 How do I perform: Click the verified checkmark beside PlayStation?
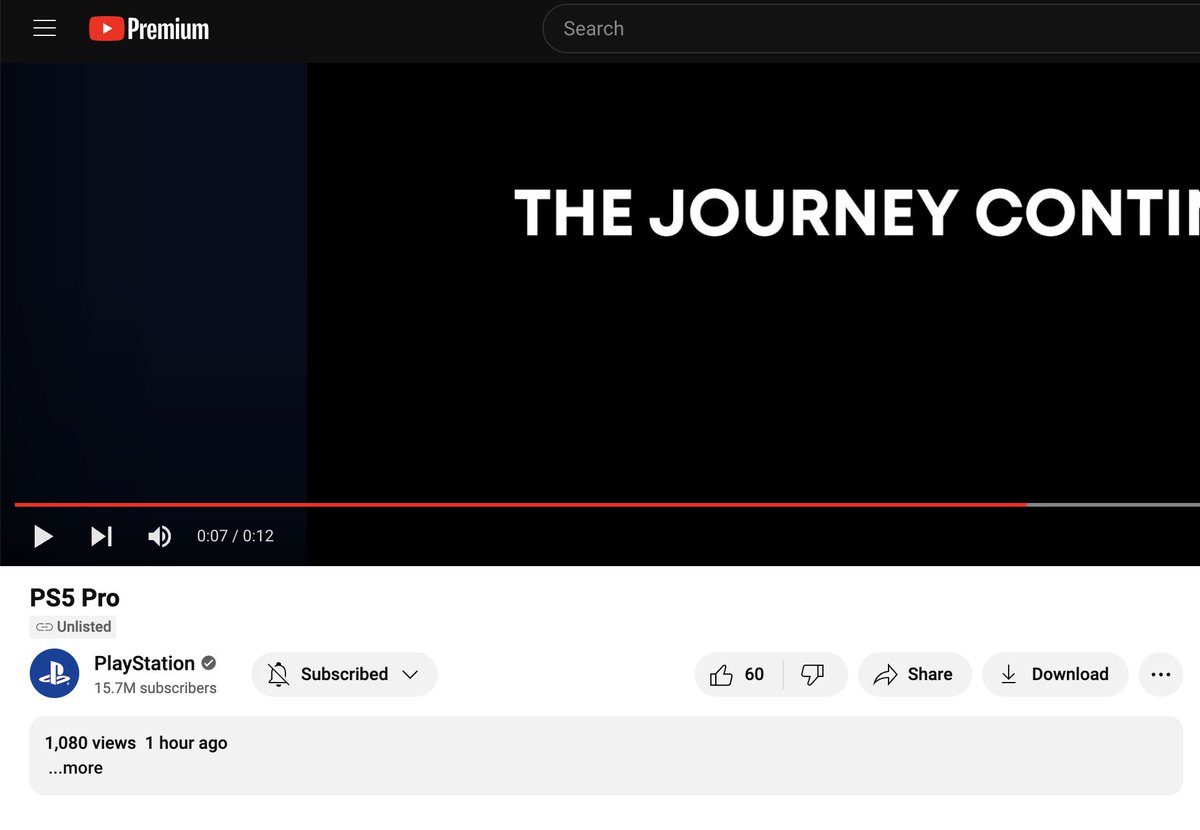pyautogui.click(x=209, y=663)
